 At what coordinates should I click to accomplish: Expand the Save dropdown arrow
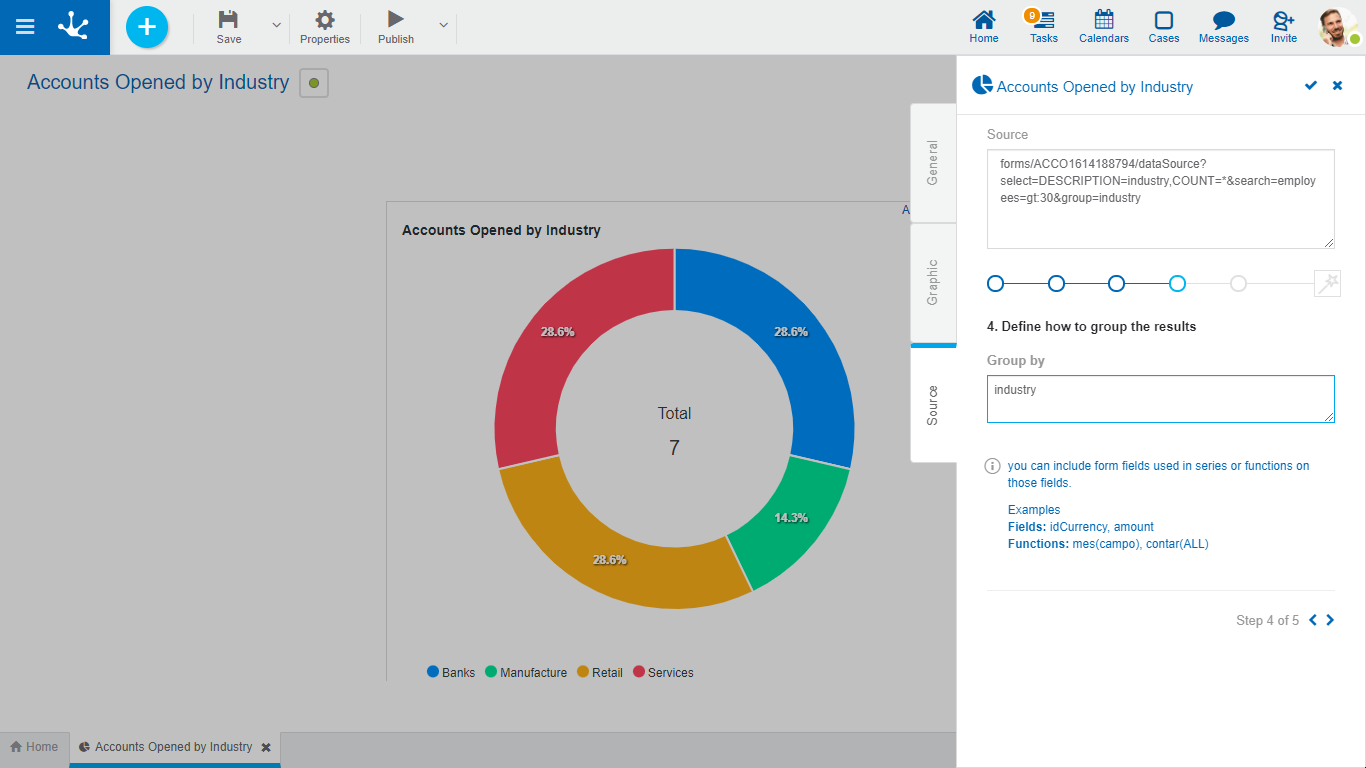(x=276, y=25)
